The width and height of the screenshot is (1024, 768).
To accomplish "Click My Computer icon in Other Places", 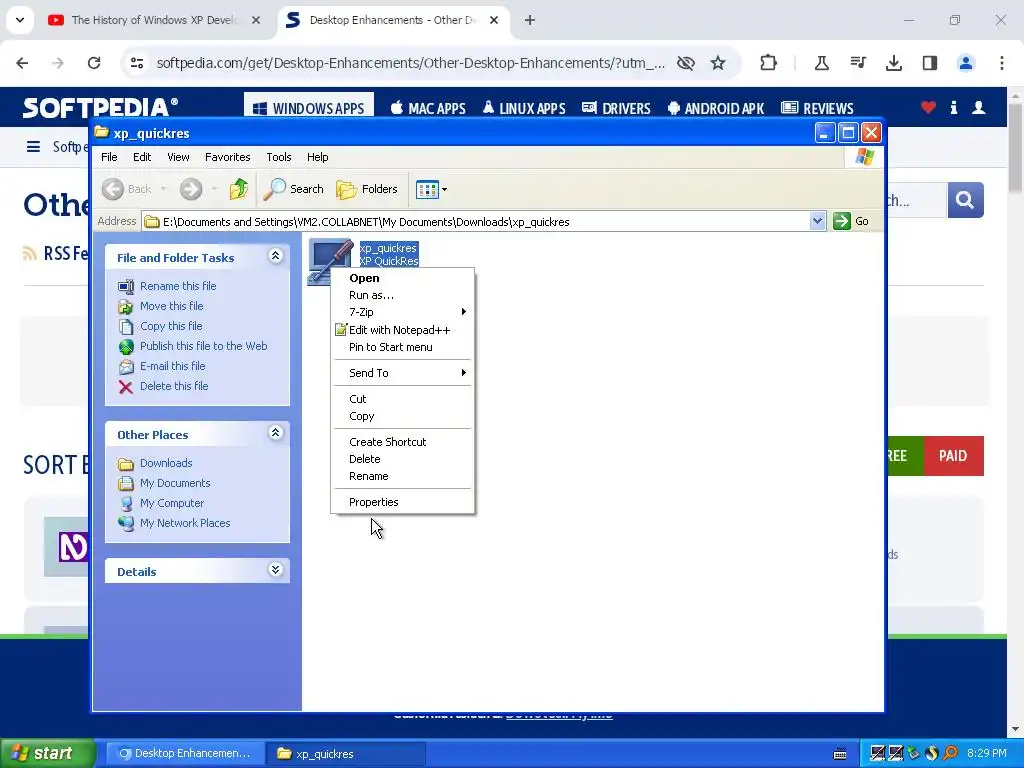I will click(x=125, y=503).
